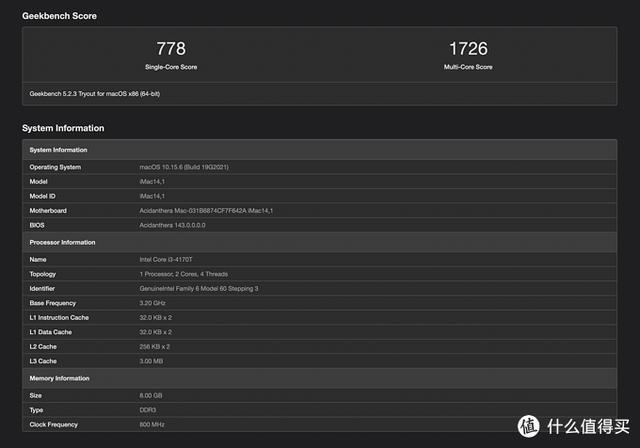
Task: Select the Multi-Core Score label
Action: tap(468, 67)
